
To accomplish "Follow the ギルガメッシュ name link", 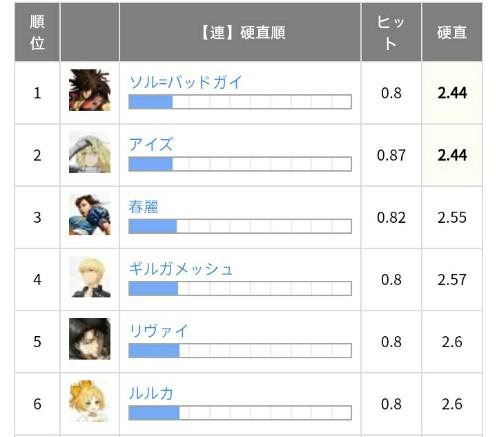I will 180,269.
